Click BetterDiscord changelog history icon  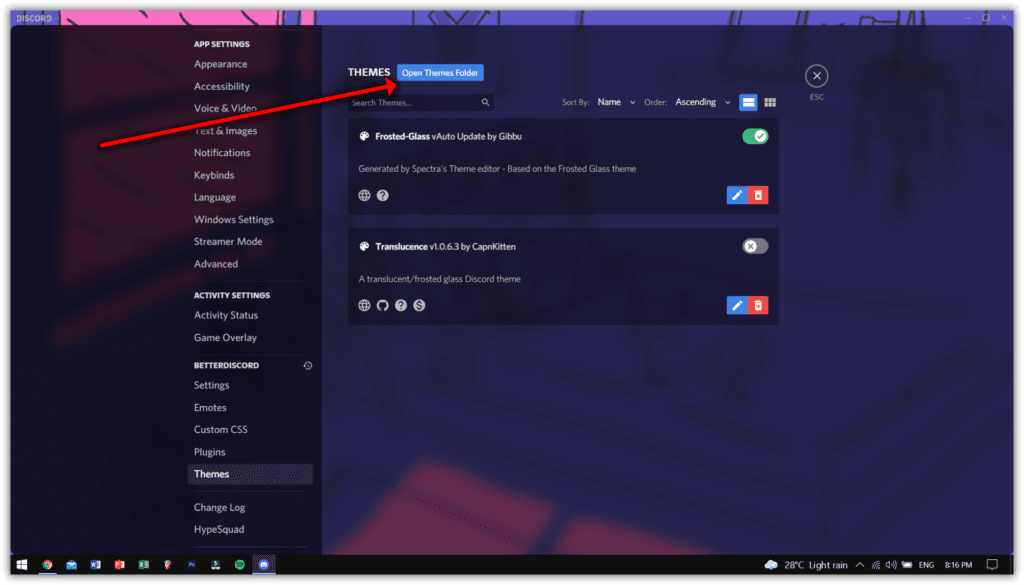pyautogui.click(x=308, y=366)
